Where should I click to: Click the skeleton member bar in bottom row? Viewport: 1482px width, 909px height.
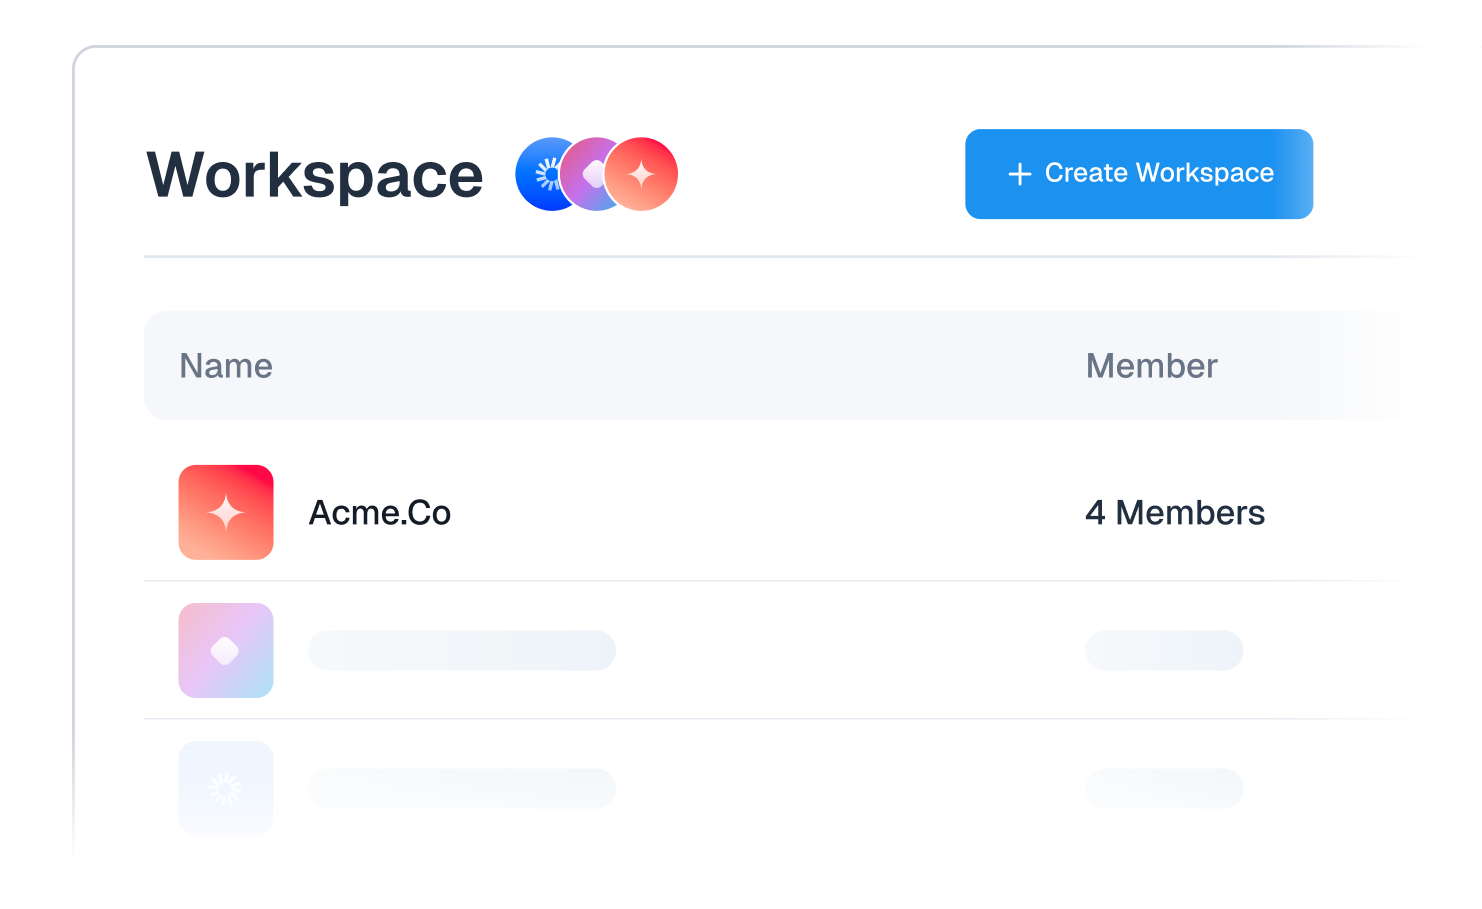click(x=1164, y=788)
